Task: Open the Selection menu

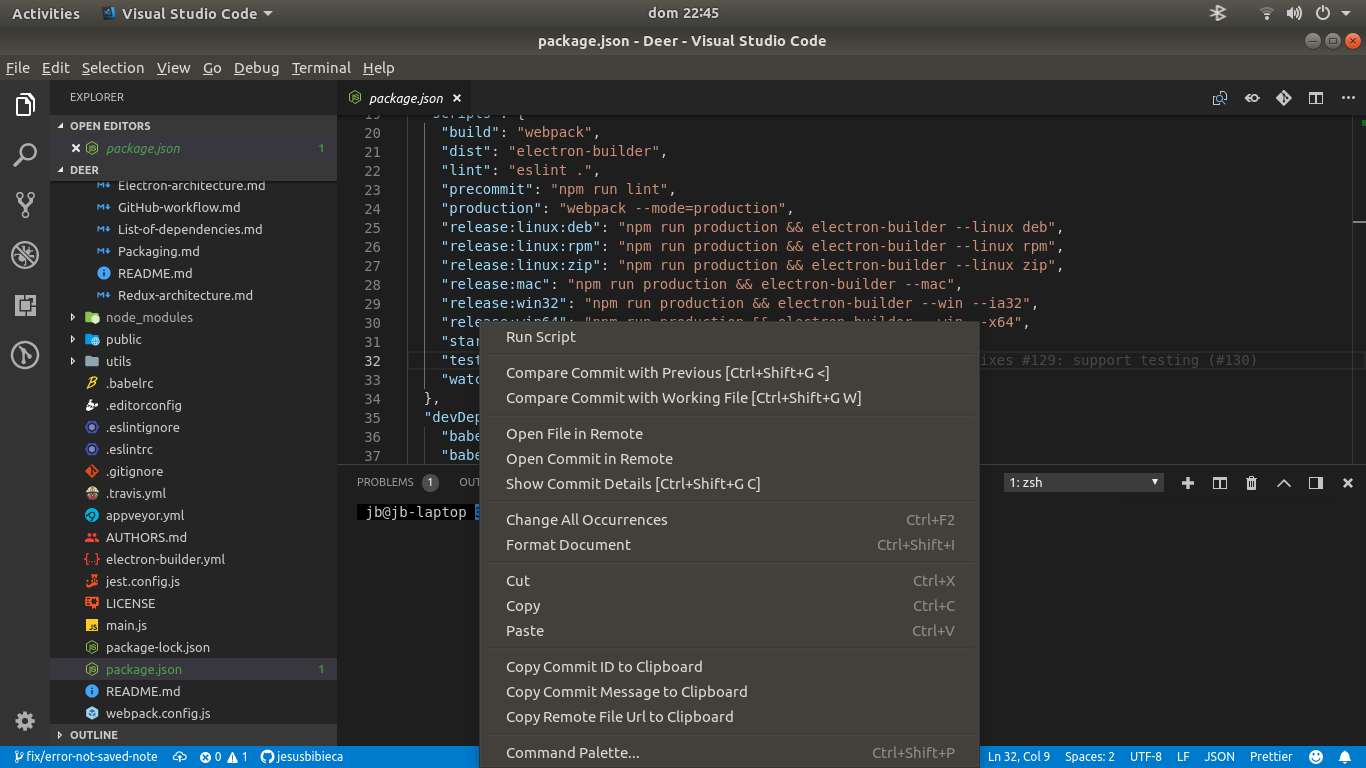Action: (x=113, y=68)
